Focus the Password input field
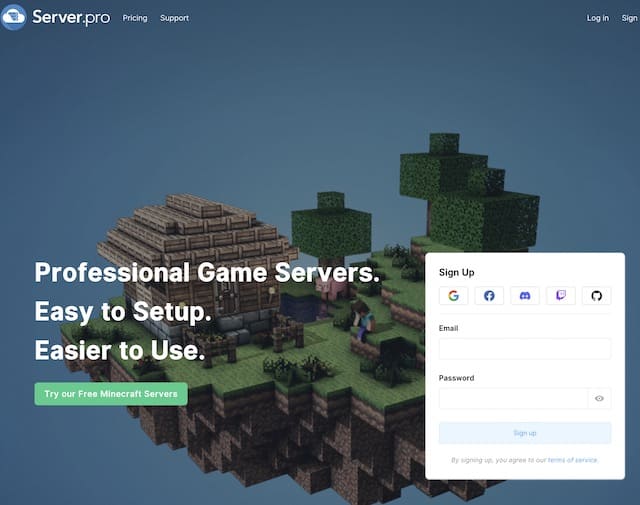This screenshot has width=640, height=505. click(x=513, y=398)
